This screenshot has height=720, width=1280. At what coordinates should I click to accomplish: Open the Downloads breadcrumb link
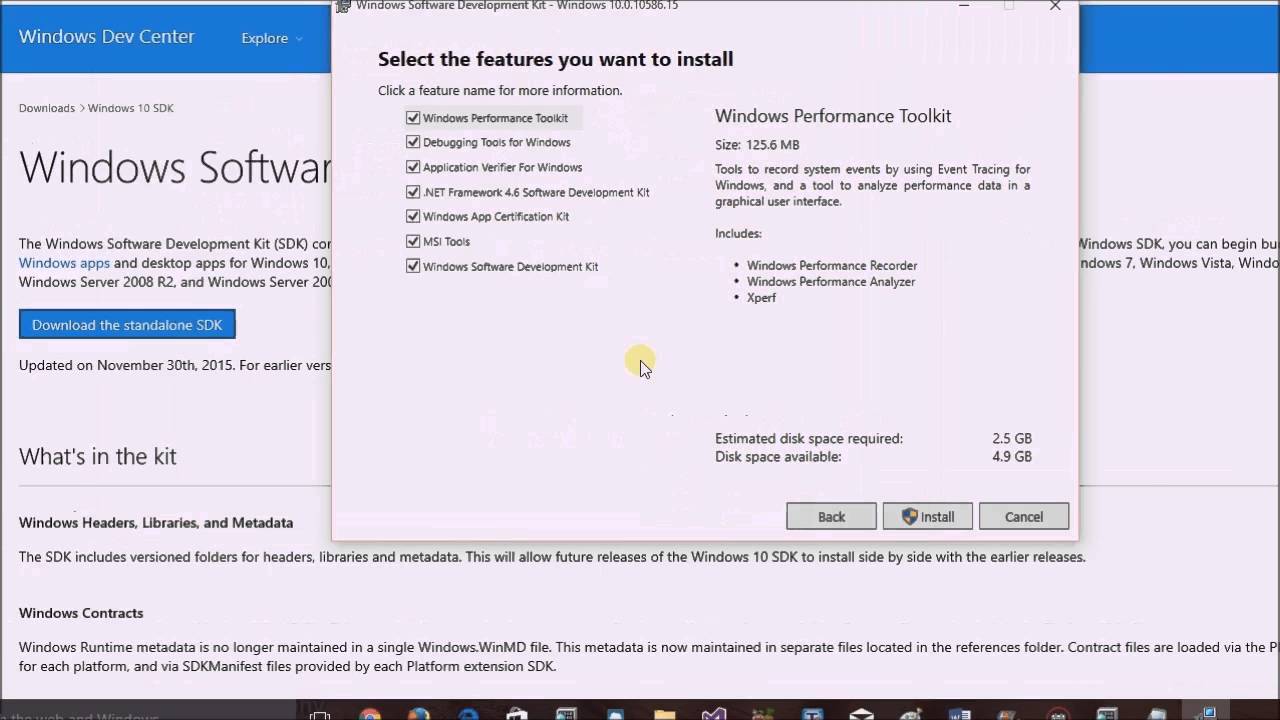pos(46,108)
